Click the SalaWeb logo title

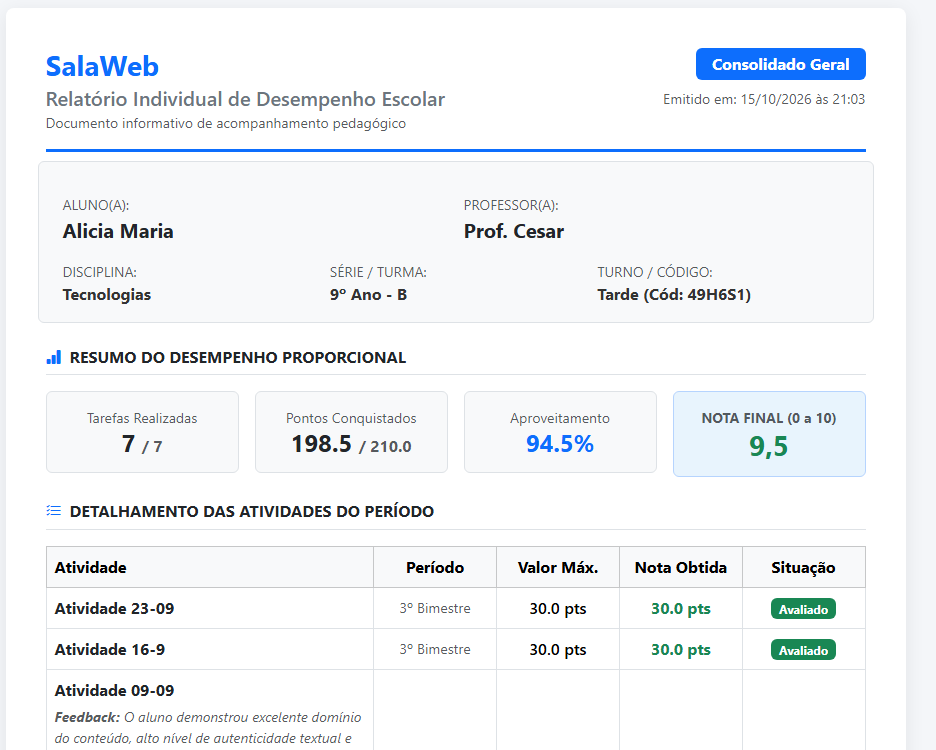tap(102, 66)
